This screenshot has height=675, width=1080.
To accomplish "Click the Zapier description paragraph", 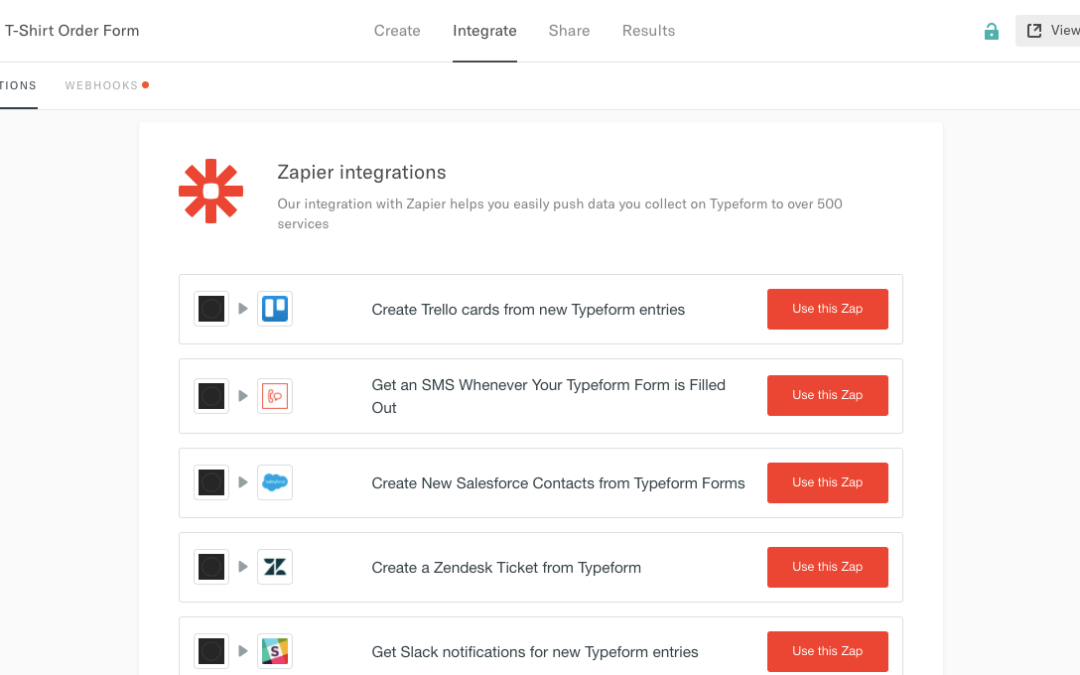I will [x=559, y=214].
